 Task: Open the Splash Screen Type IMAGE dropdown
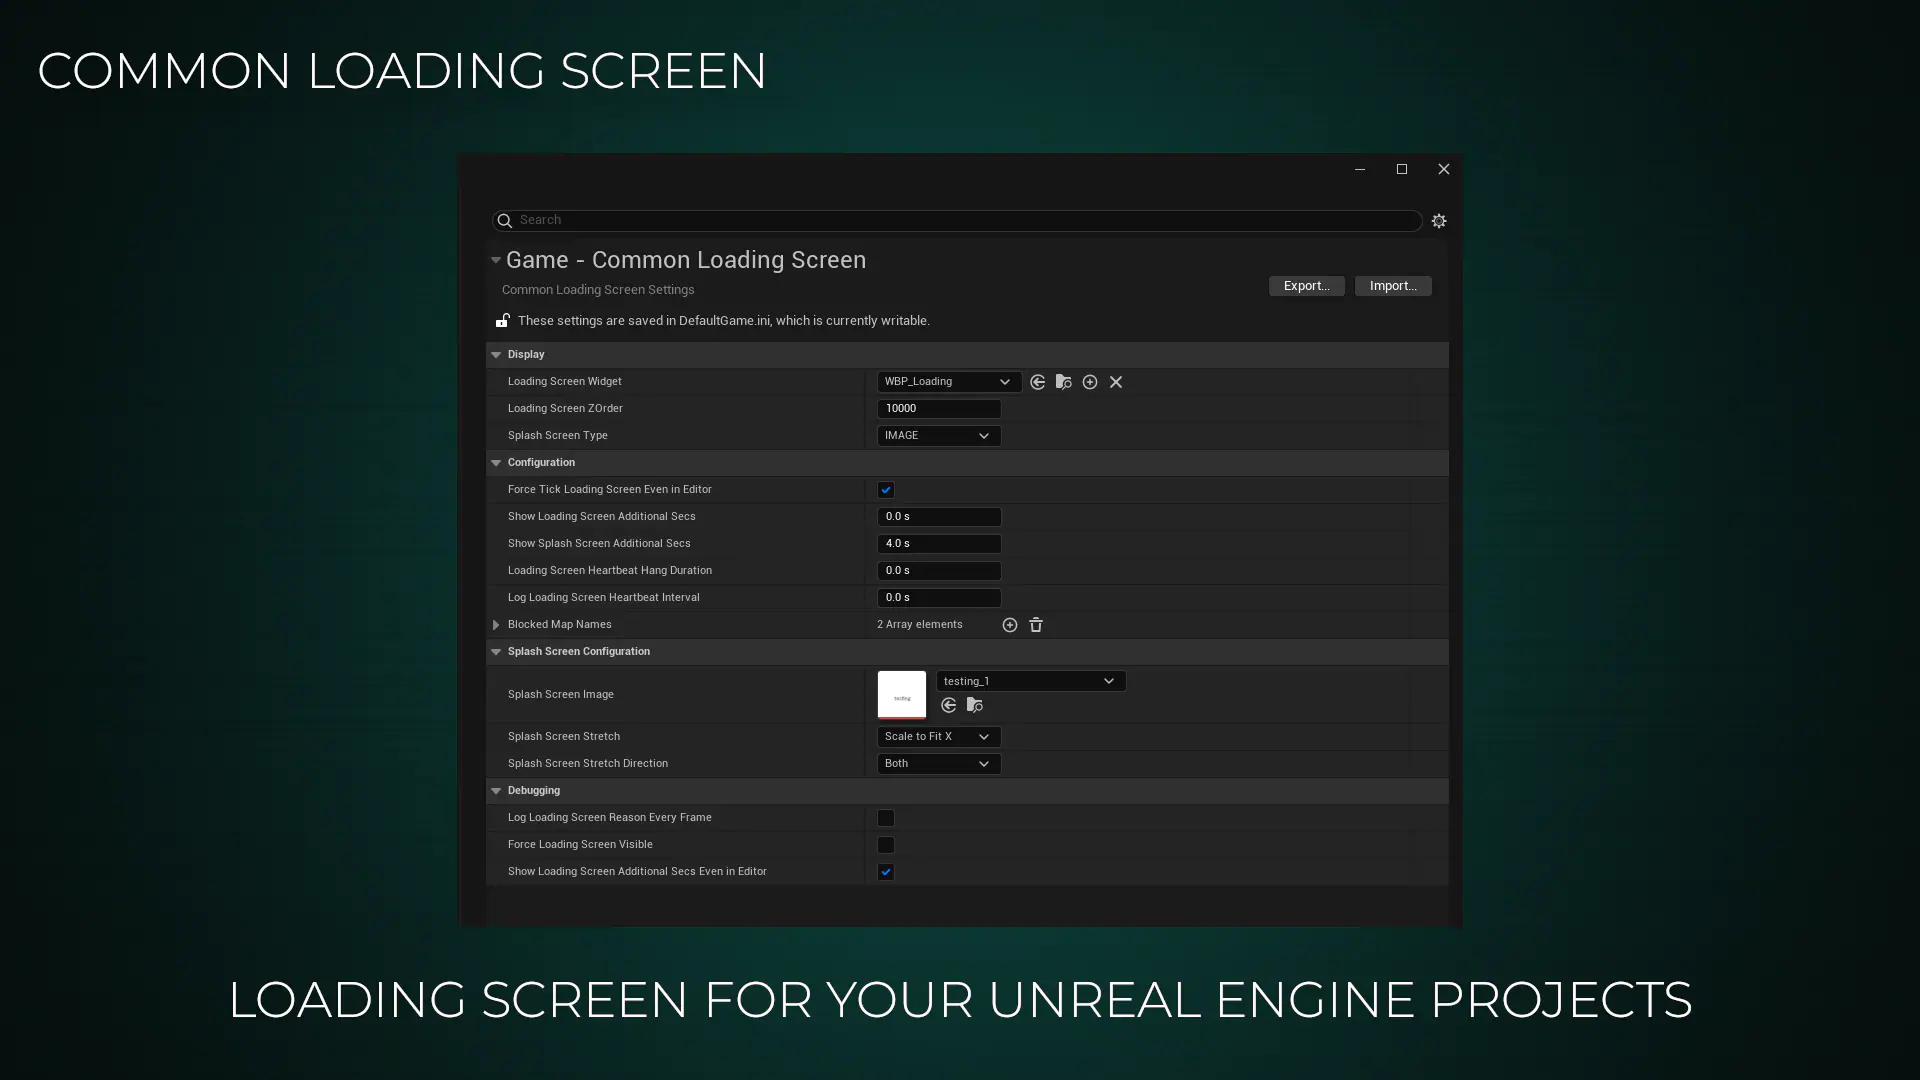coord(938,436)
